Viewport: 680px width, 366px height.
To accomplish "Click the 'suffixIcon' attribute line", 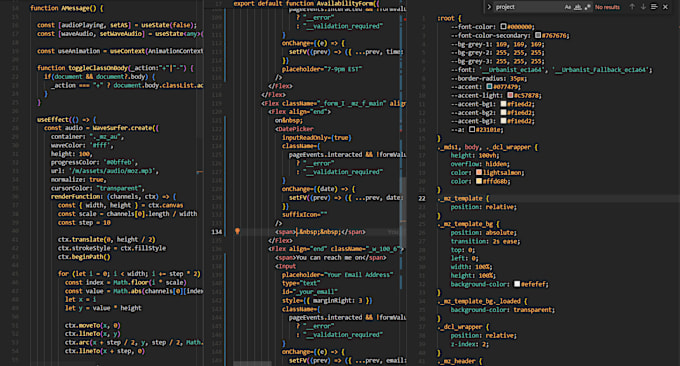I will (x=304, y=215).
